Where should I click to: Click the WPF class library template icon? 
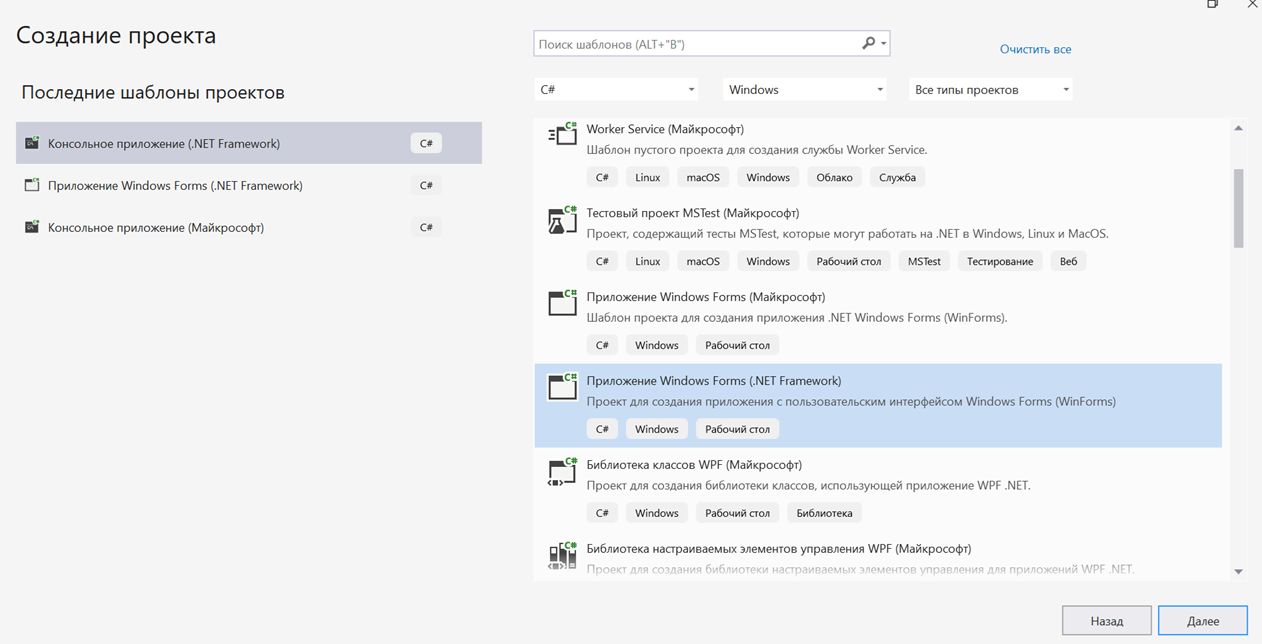(562, 471)
